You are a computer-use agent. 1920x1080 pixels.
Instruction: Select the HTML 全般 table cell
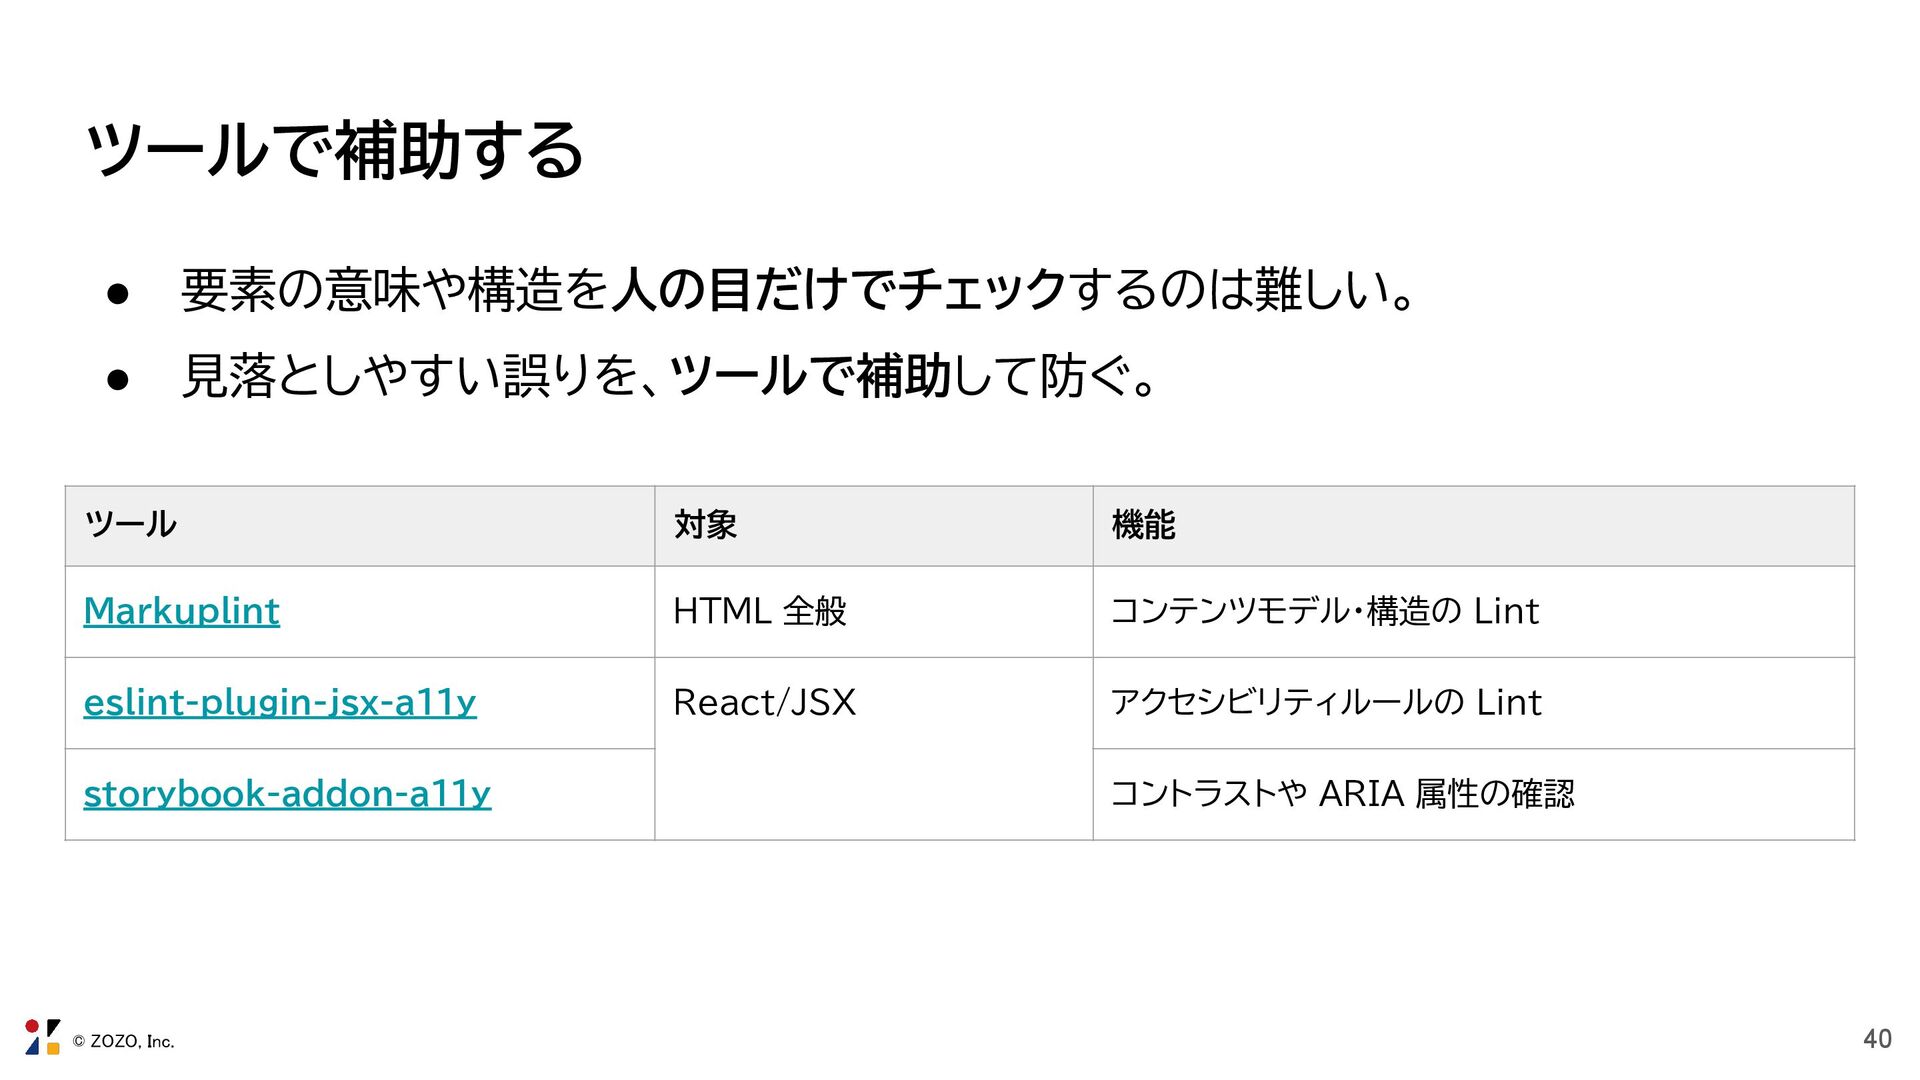[x=874, y=612]
